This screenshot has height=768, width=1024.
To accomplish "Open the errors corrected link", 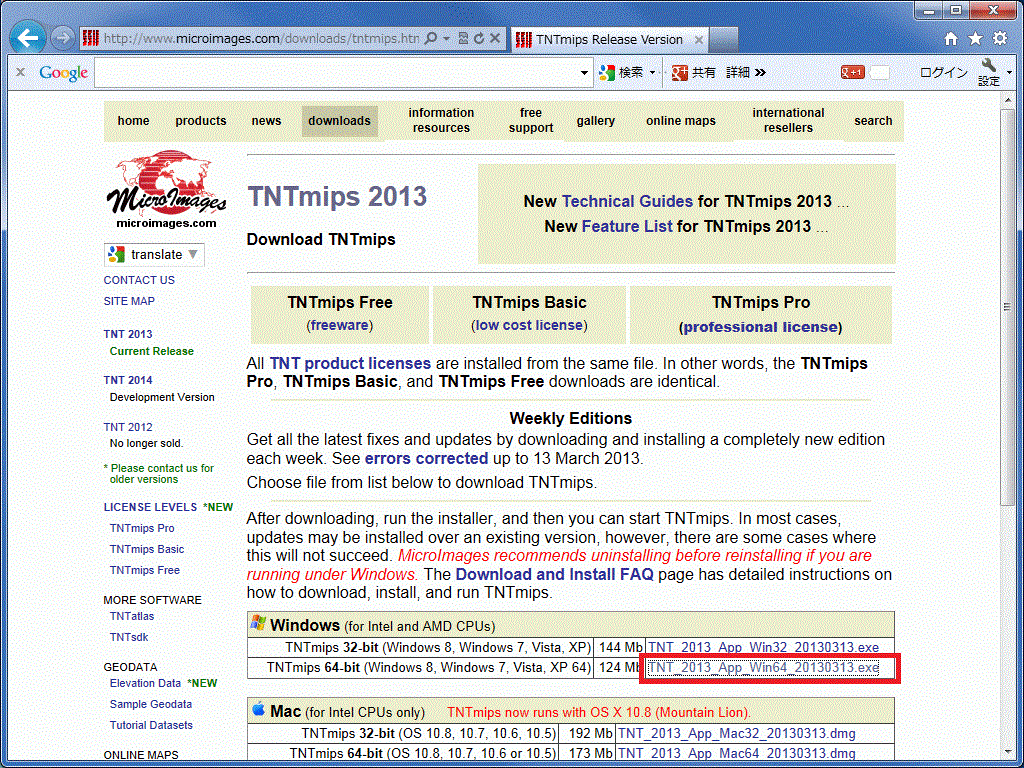I will (x=426, y=459).
